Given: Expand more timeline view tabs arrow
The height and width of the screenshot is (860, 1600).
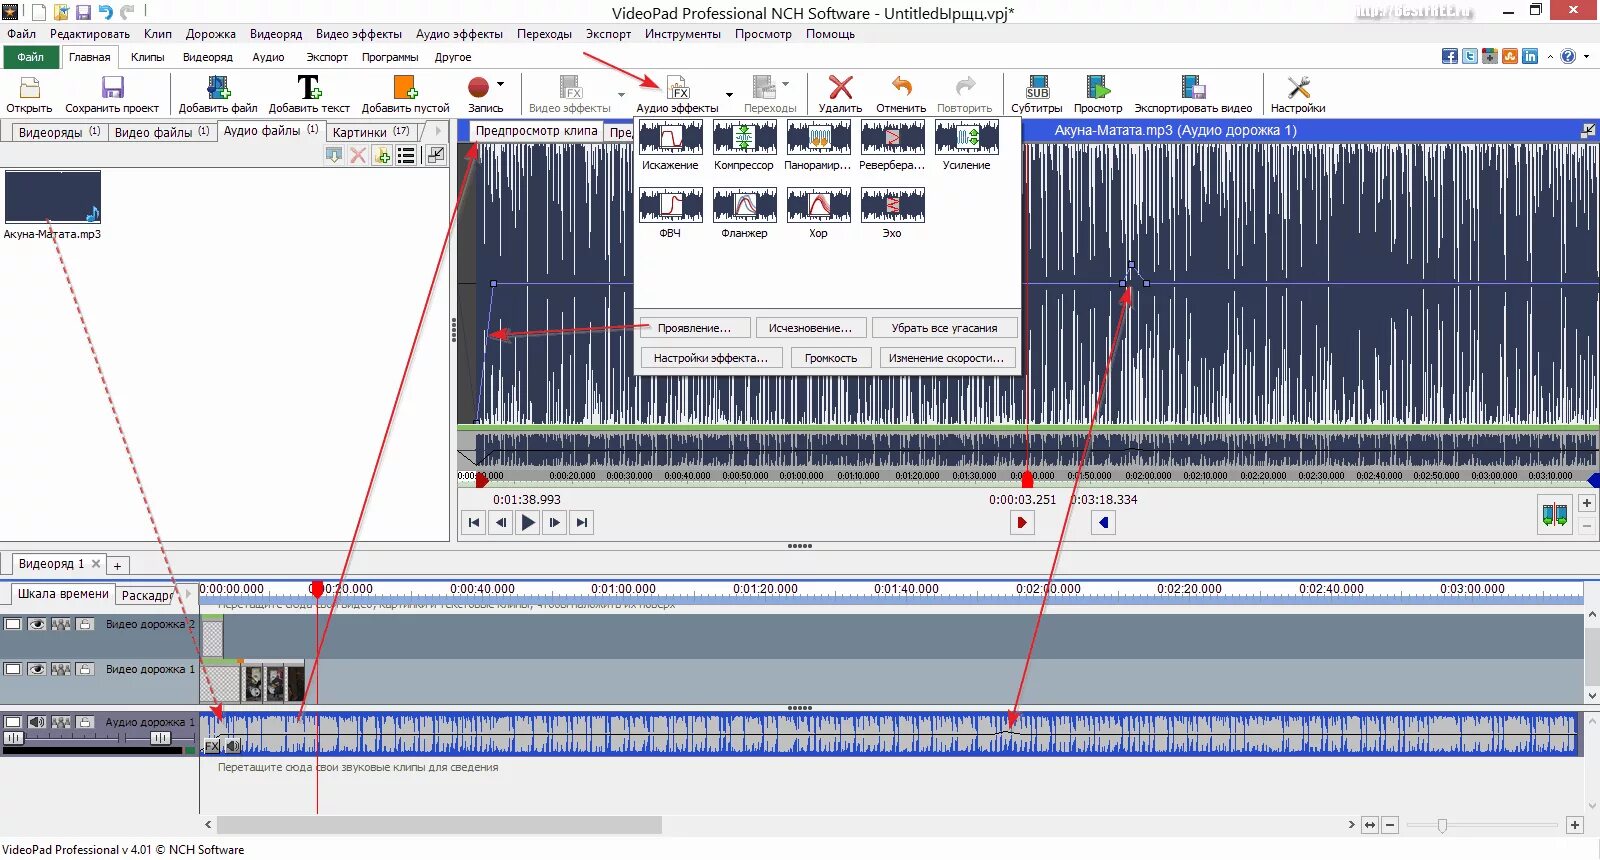Looking at the screenshot, I should point(188,594).
